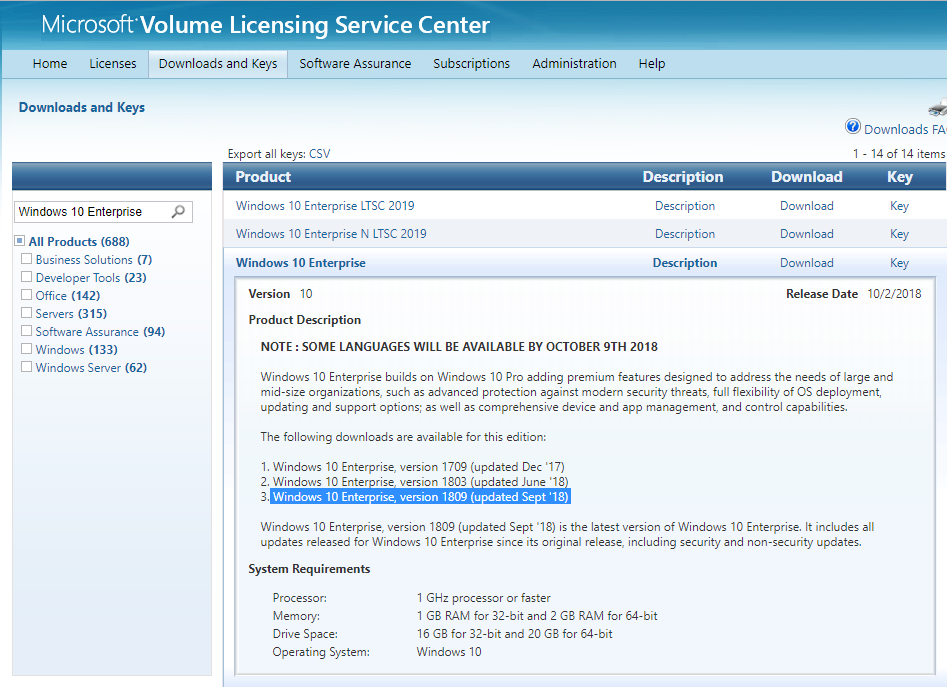Click the Key column header
The width and height of the screenshot is (947, 687).
(x=900, y=177)
